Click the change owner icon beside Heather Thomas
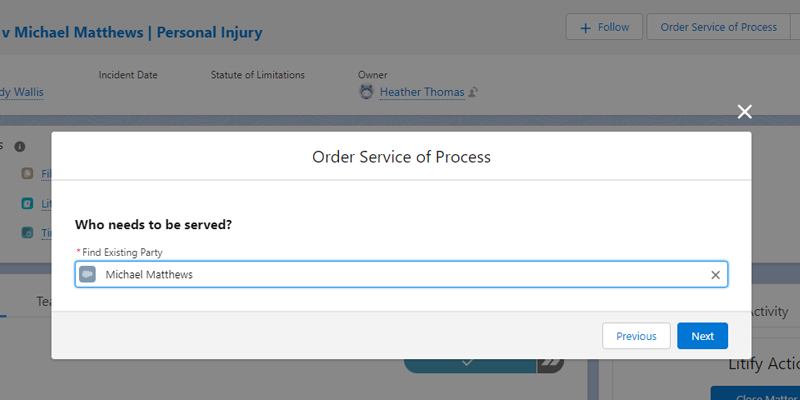Viewport: 800px width, 400px height. point(473,93)
